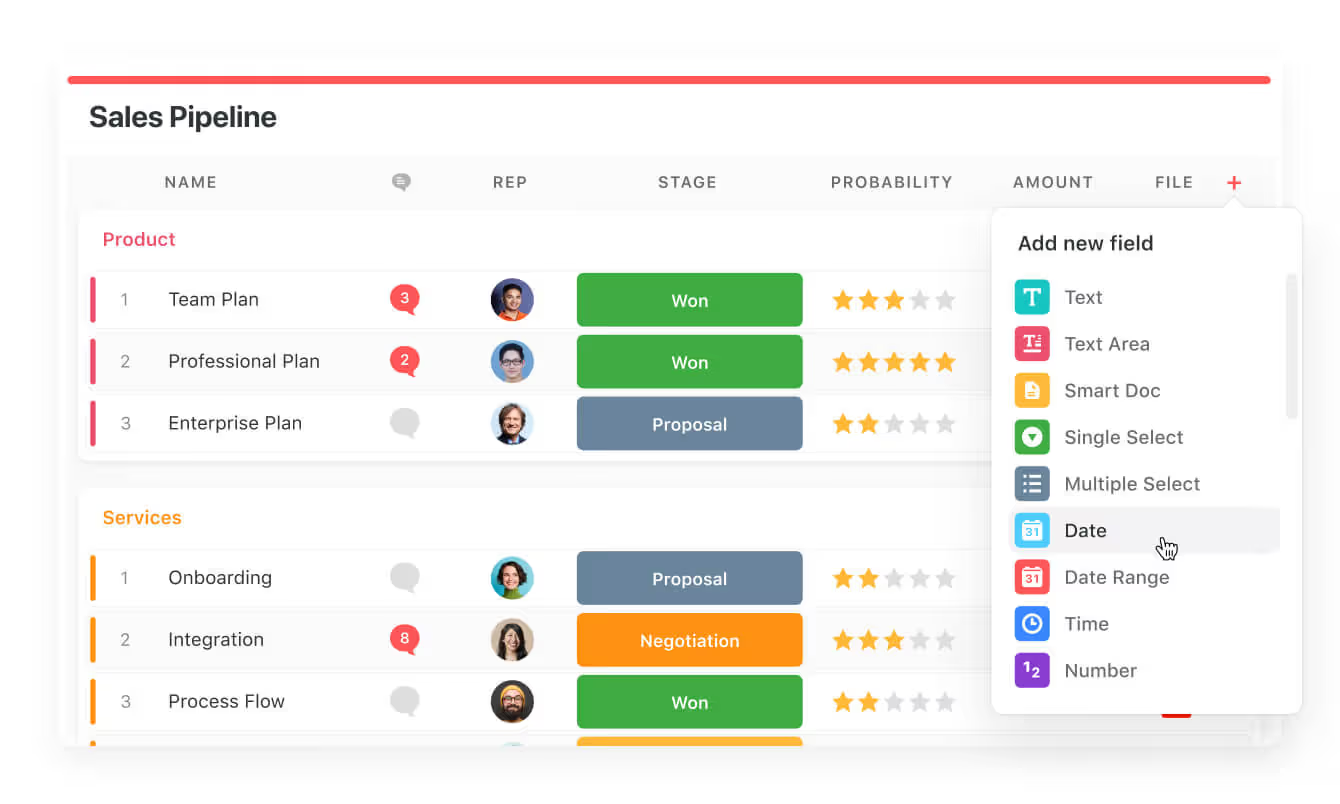This screenshot has height=804, width=1340.
Task: Click the Add new field panel scrollbar
Action: click(x=1291, y=346)
